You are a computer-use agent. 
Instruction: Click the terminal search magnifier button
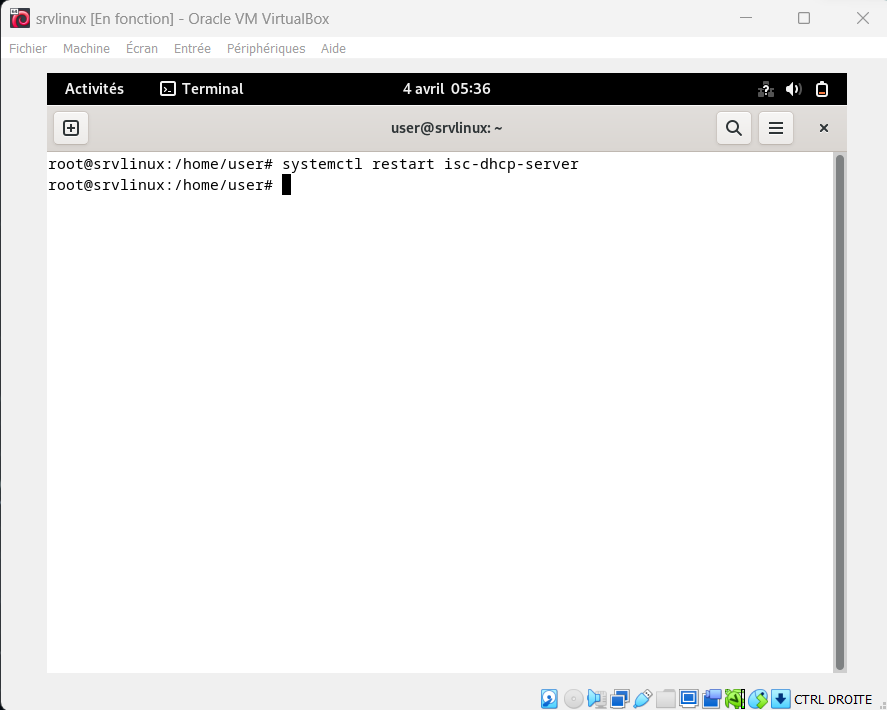tap(733, 128)
